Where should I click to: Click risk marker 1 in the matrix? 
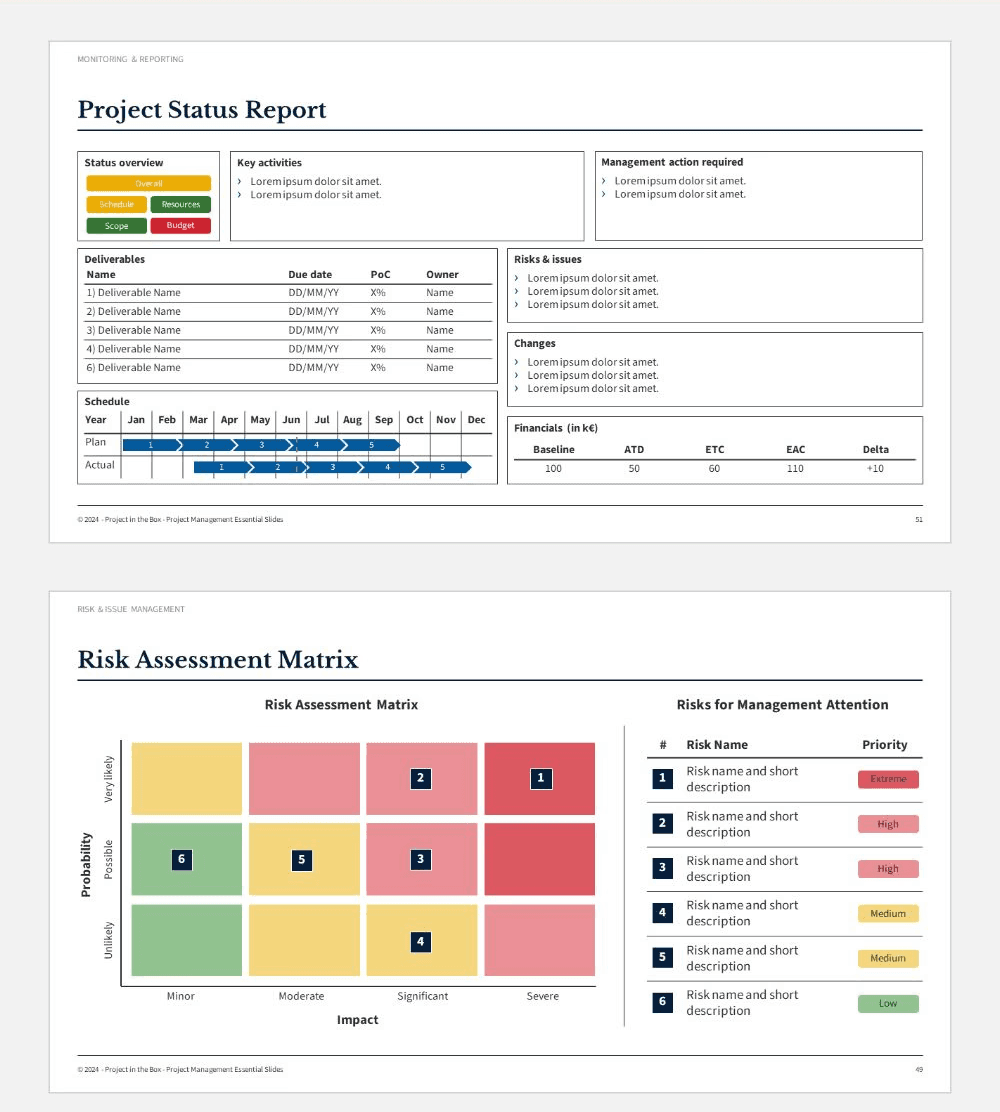540,778
